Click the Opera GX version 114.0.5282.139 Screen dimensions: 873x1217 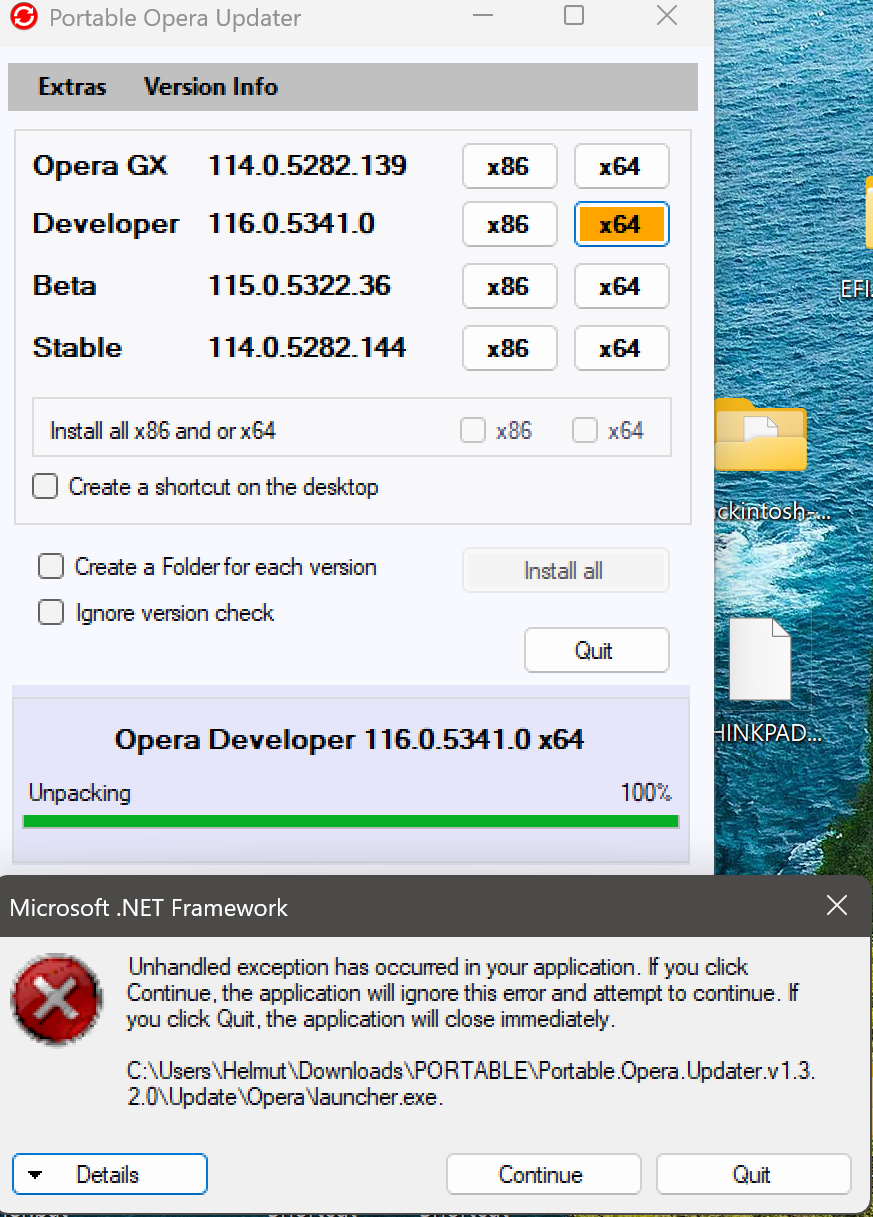coord(307,166)
